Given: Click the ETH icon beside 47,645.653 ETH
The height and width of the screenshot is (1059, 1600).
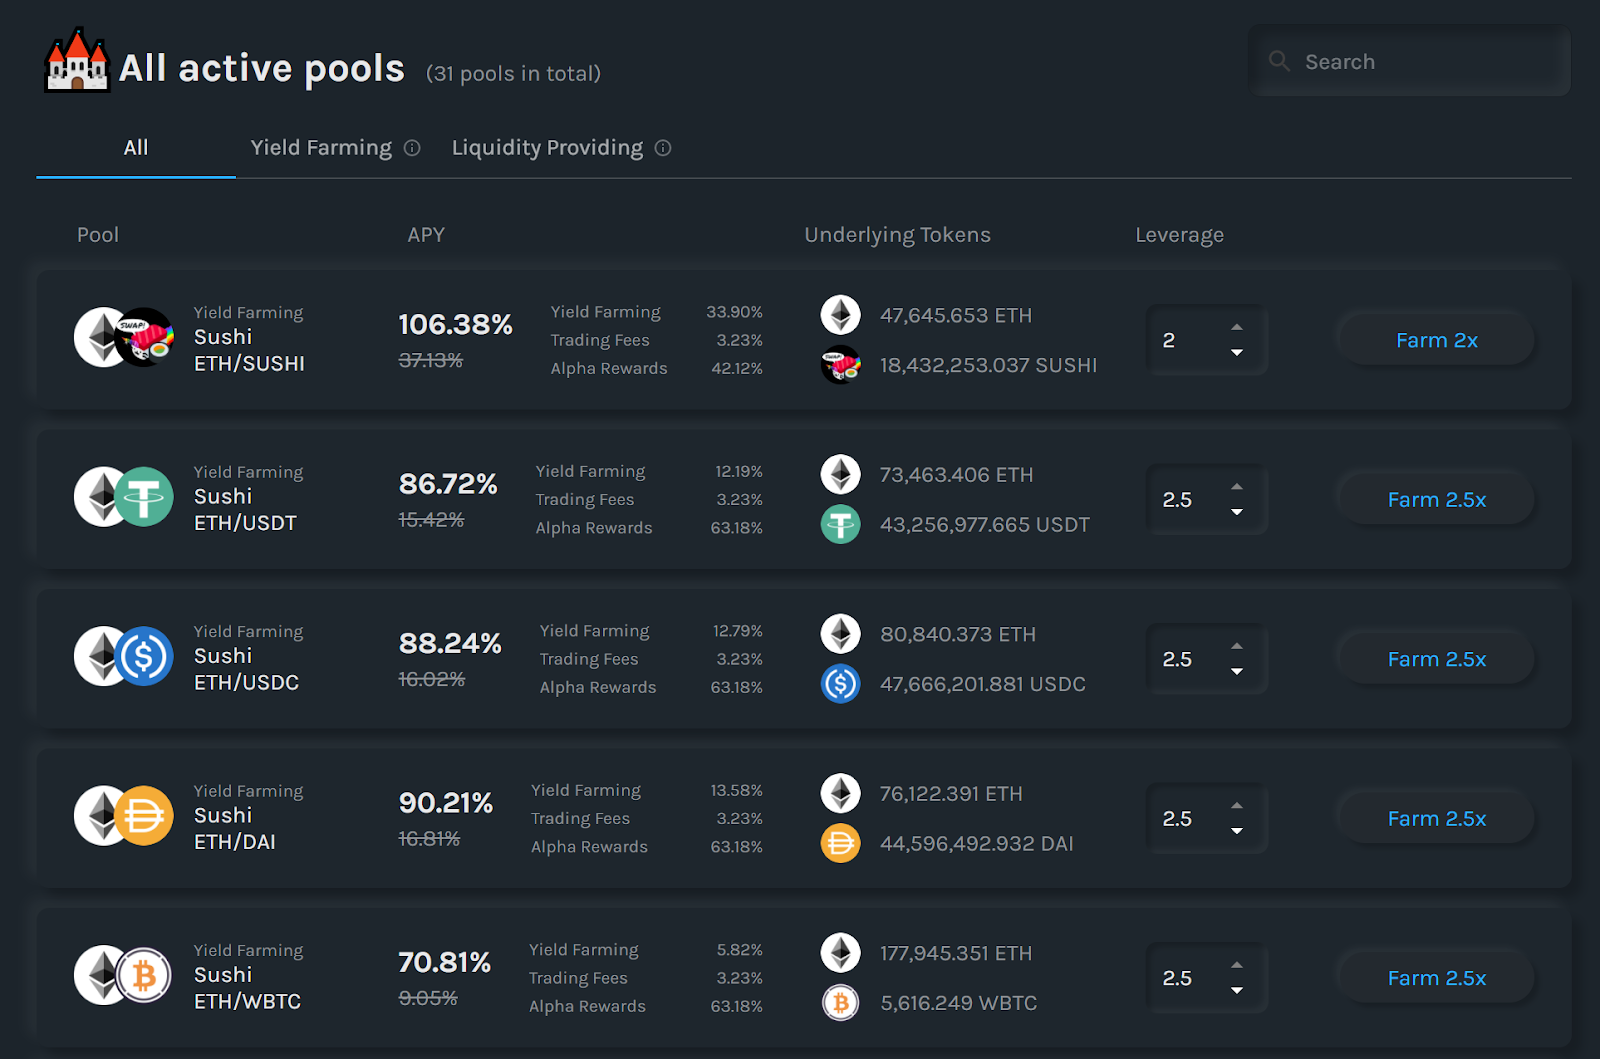Looking at the screenshot, I should coord(841,315).
